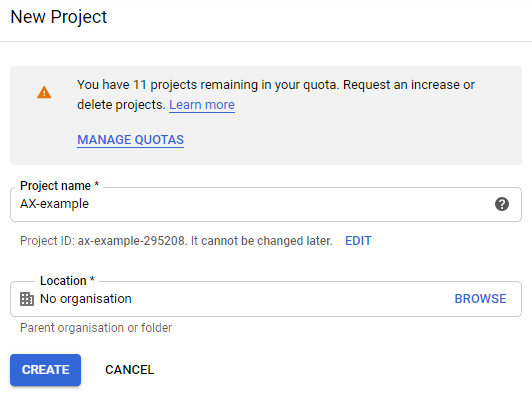Click the New Project page heading
This screenshot has height=395, width=532.
point(59,17)
